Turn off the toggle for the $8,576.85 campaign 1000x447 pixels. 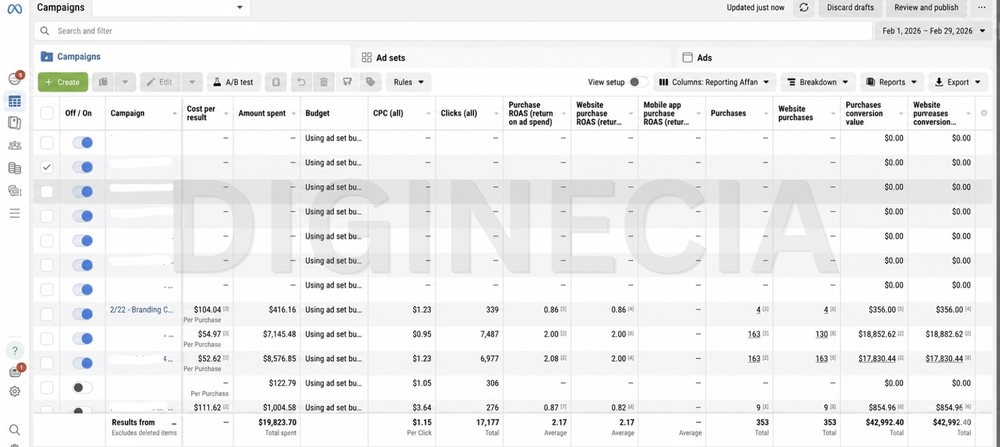82,363
